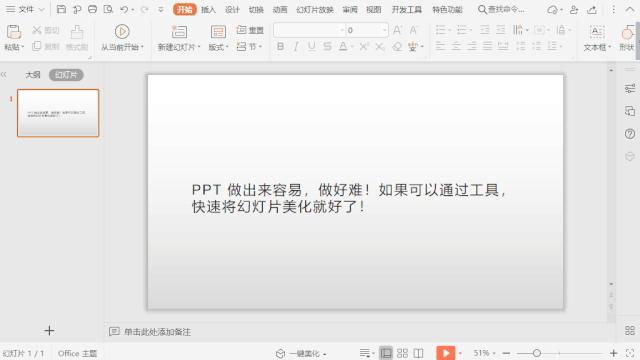This screenshot has height=360, width=640.
Task: Open the font name combo box
Action: pos(310,30)
